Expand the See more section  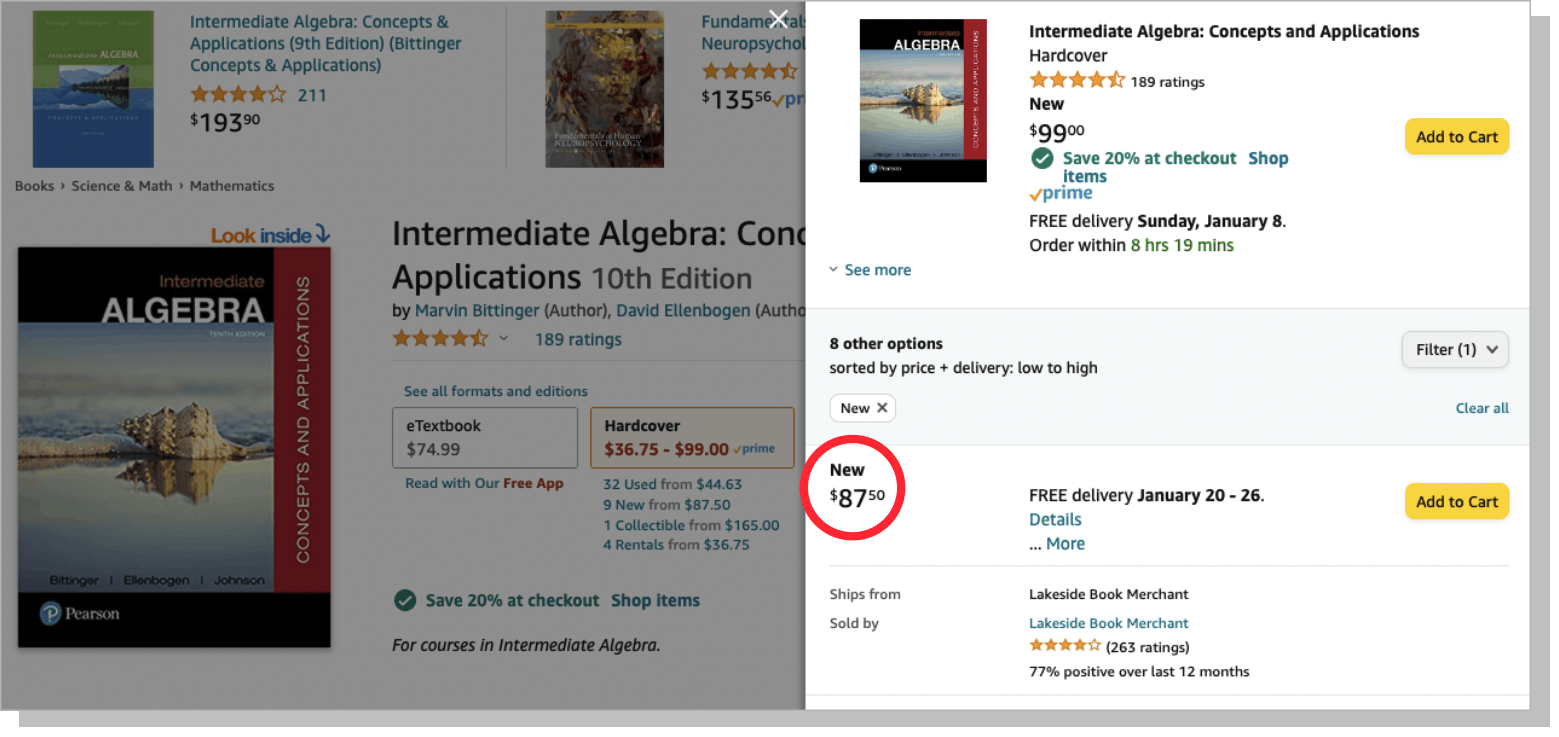870,270
